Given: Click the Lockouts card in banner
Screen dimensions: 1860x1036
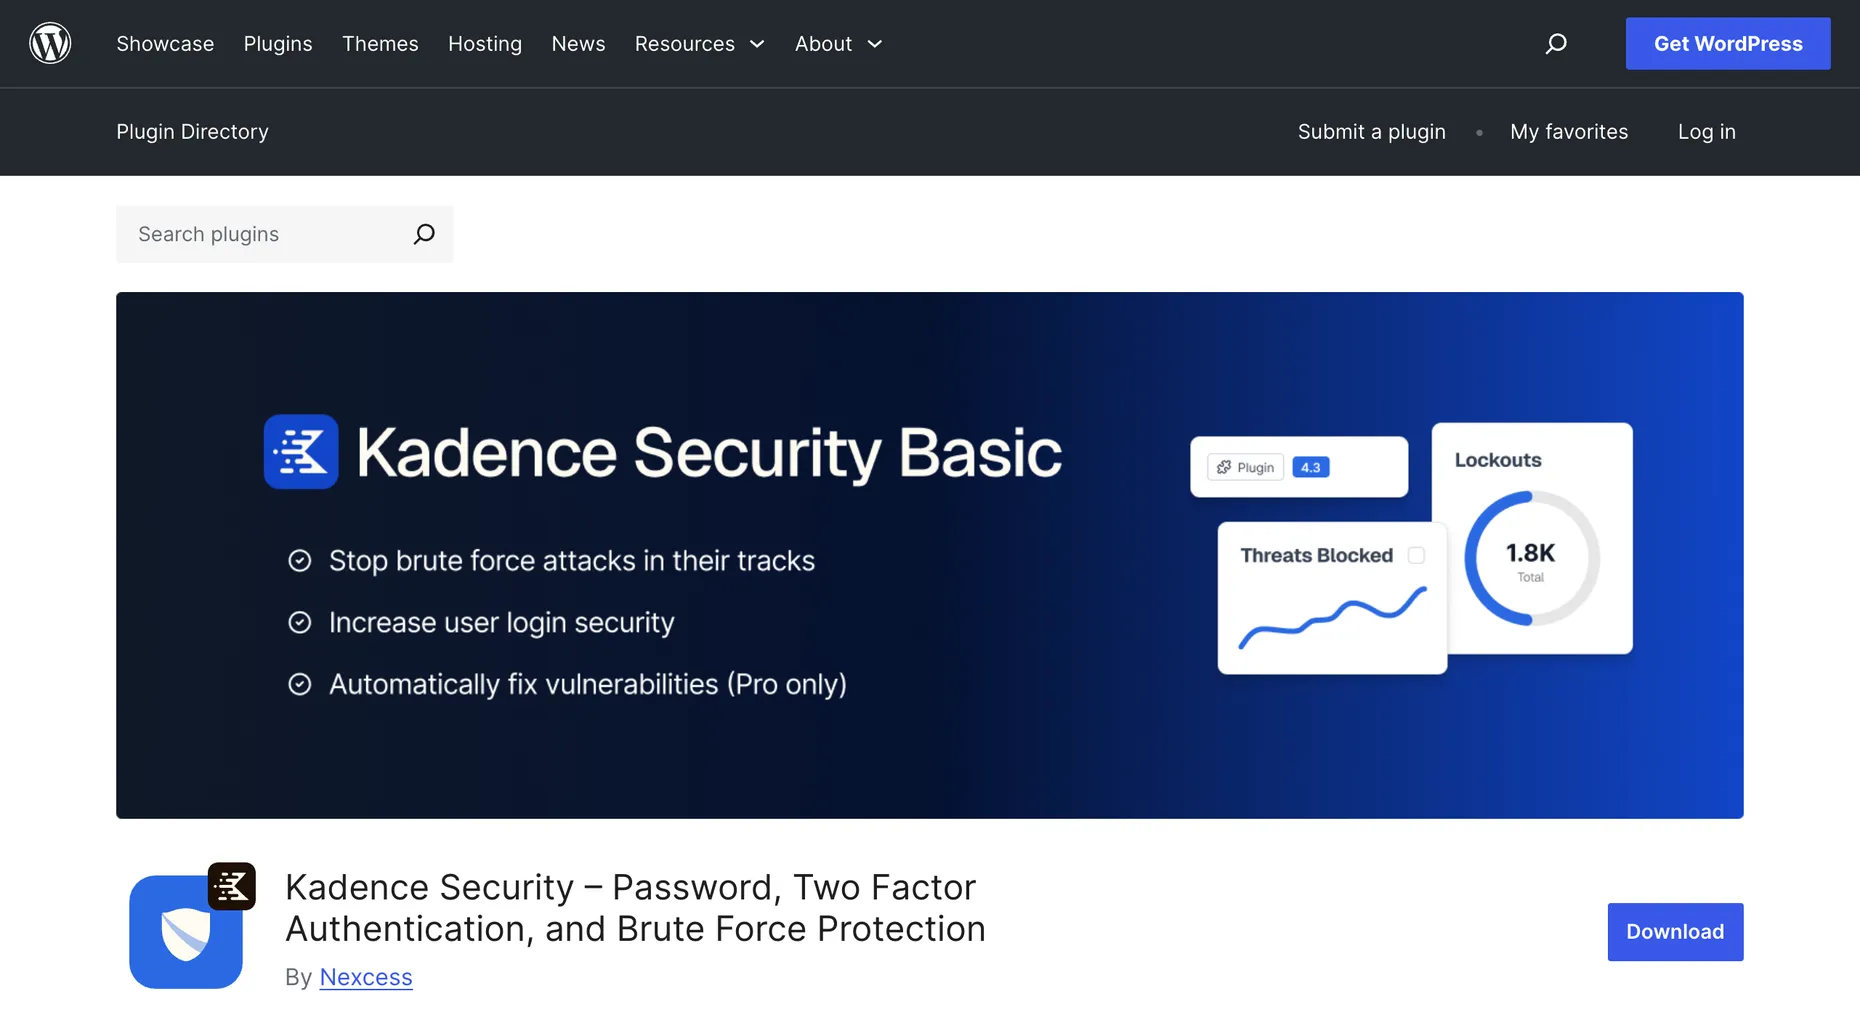Looking at the screenshot, I should pos(1532,538).
